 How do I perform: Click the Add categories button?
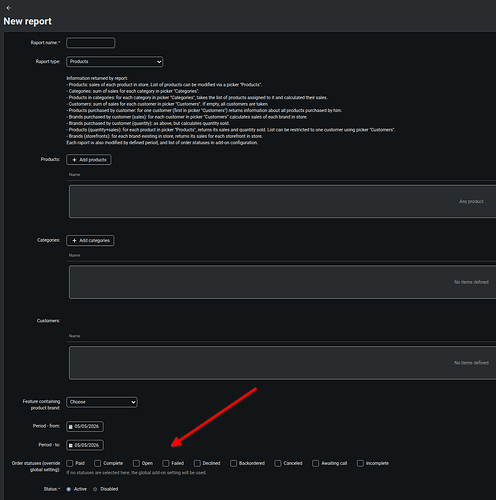(x=90, y=240)
